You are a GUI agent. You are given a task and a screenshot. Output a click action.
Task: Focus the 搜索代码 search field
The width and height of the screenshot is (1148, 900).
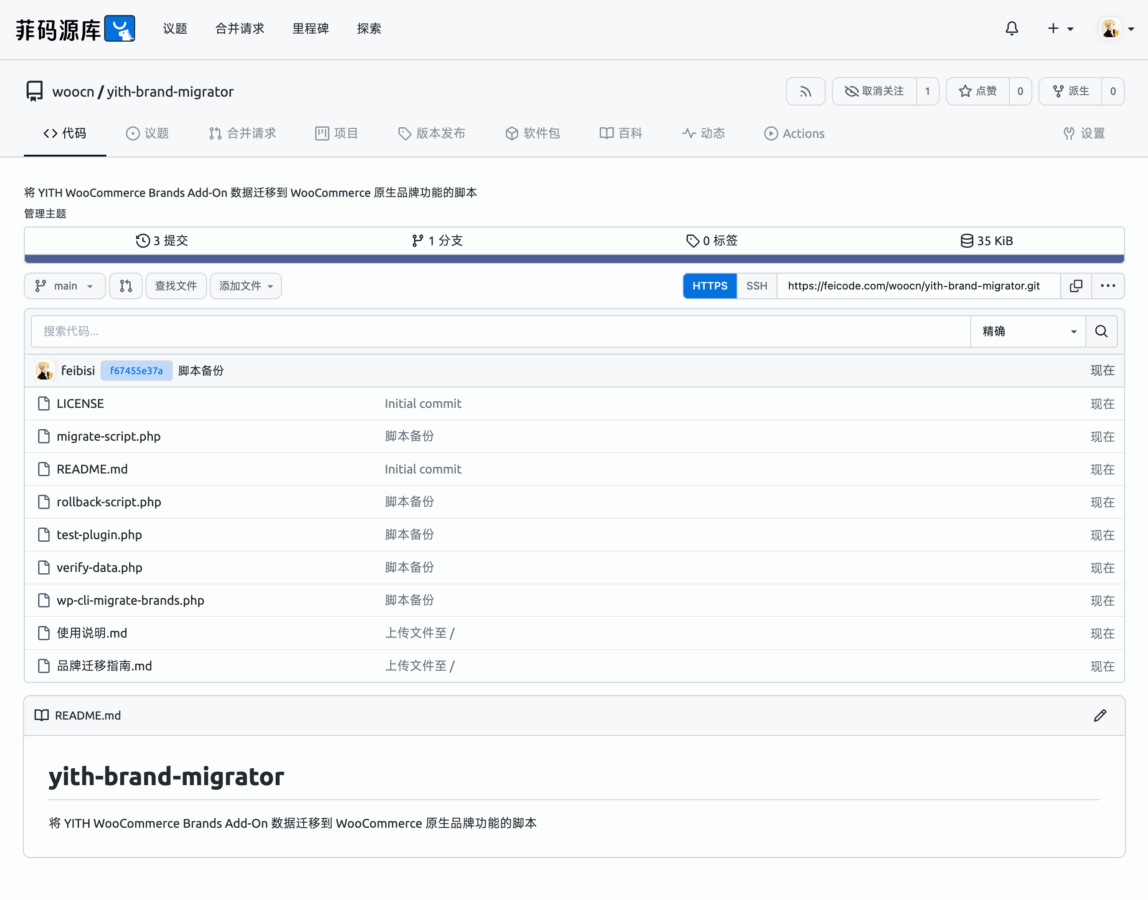(500, 331)
